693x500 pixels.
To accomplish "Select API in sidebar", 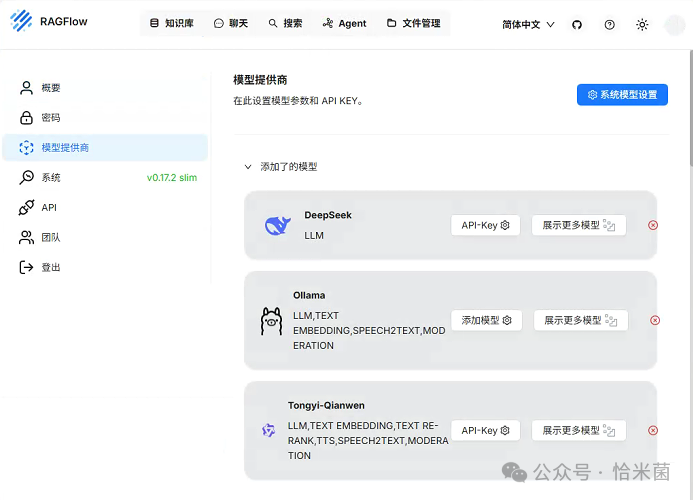I will pos(105,207).
